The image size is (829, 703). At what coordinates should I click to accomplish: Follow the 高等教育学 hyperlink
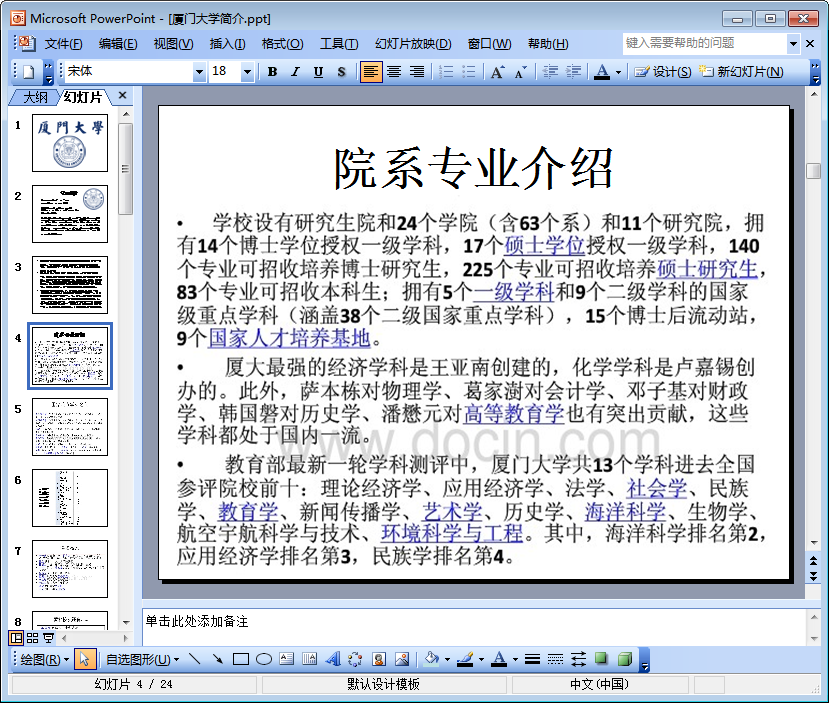tap(514, 414)
